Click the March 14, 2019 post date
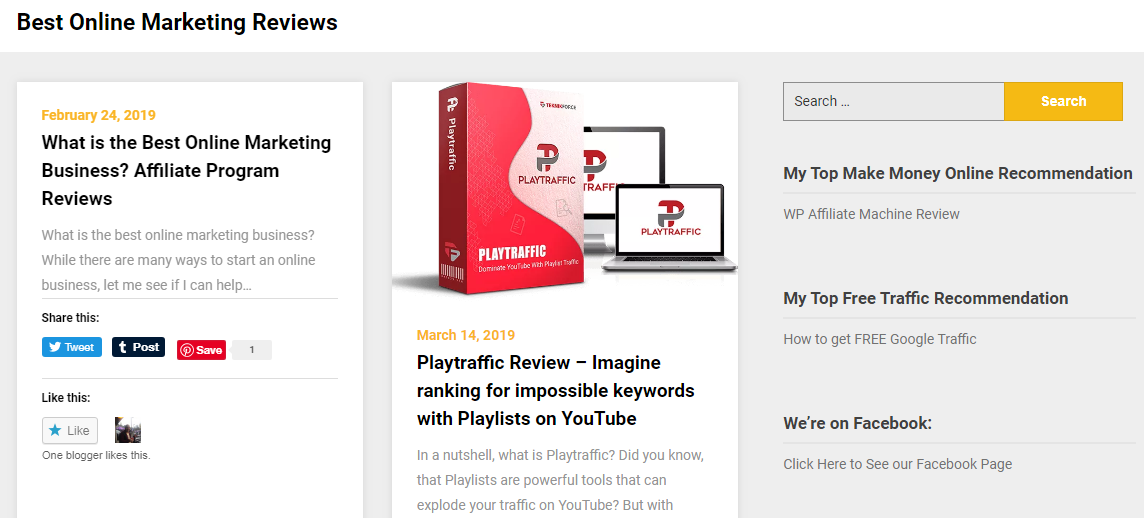 pyautogui.click(x=465, y=335)
